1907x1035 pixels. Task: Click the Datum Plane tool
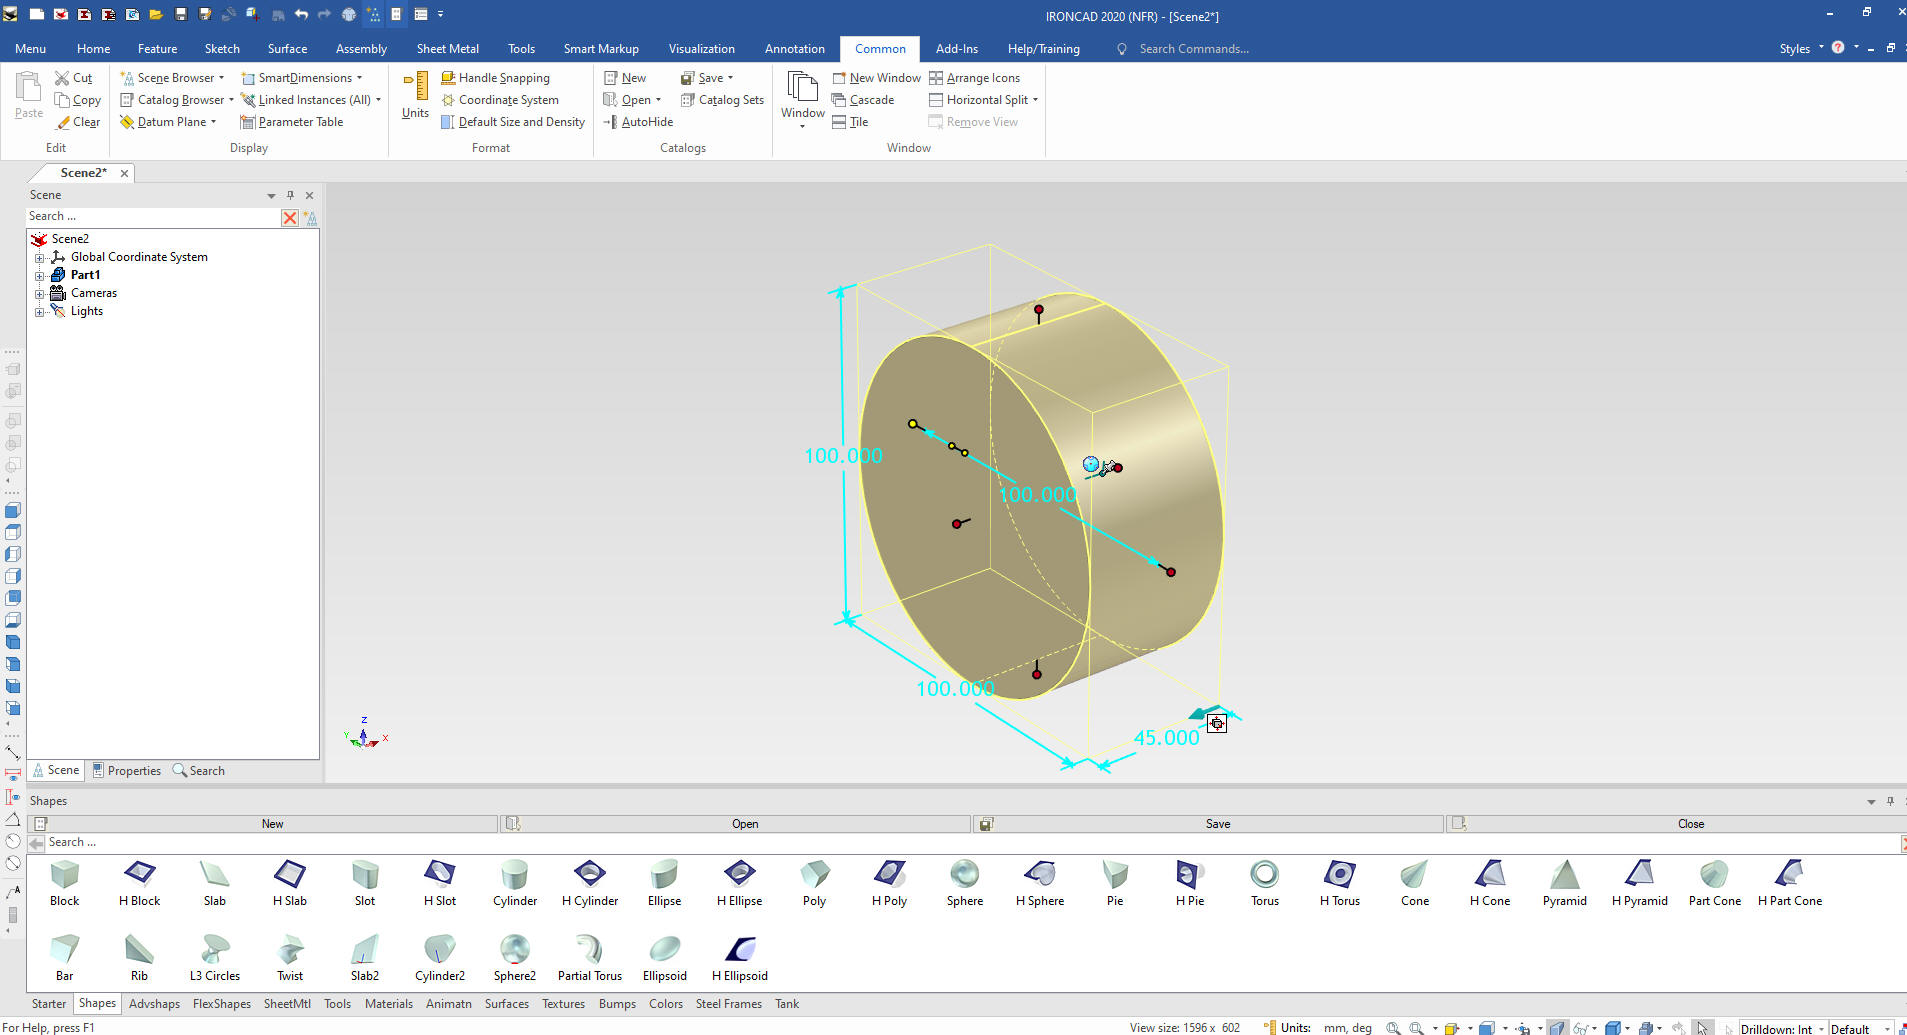click(x=171, y=122)
